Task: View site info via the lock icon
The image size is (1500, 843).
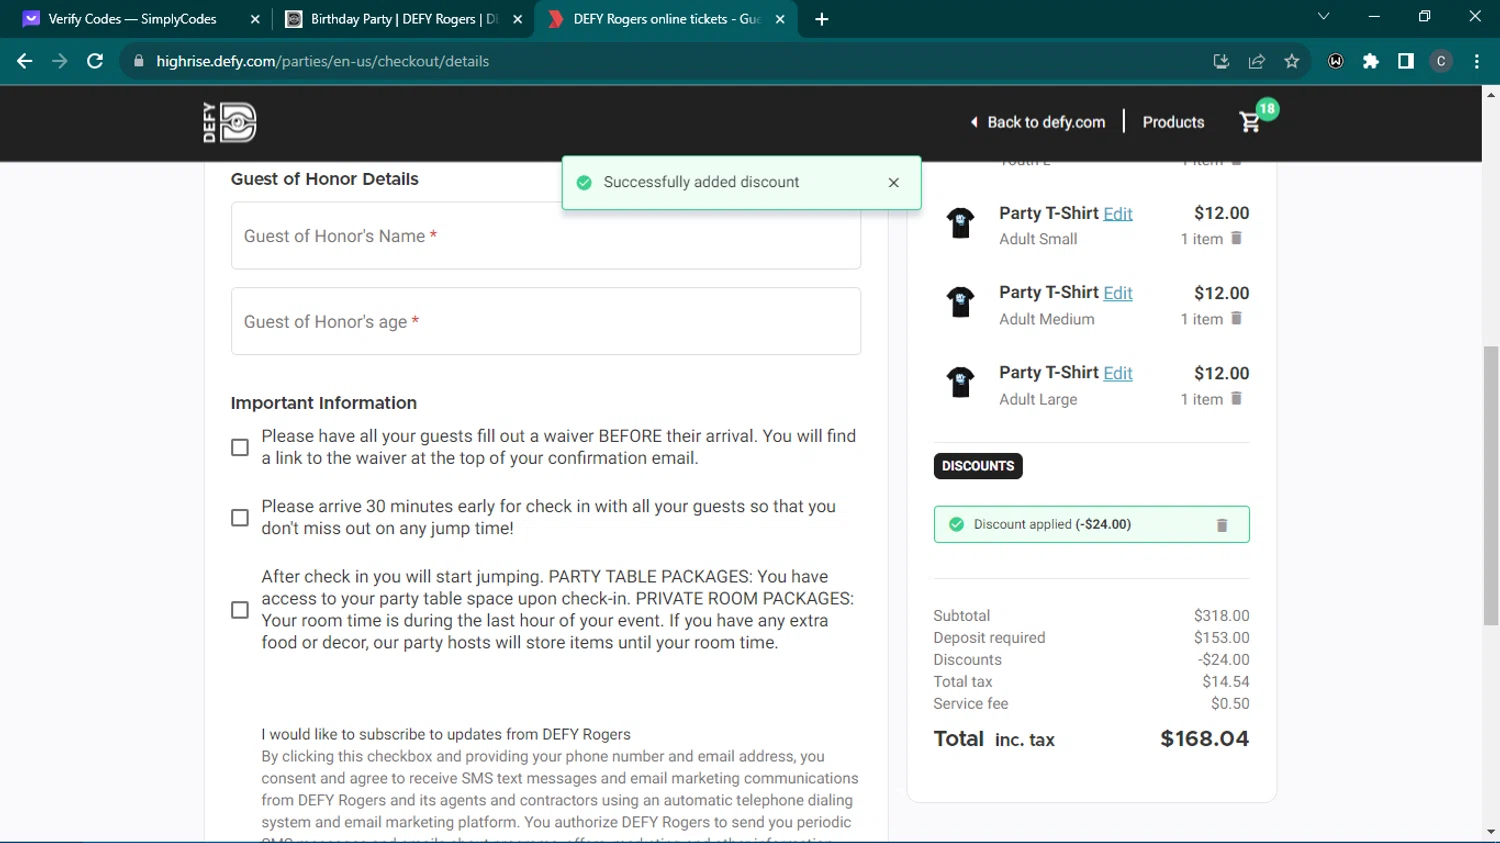Action: pos(139,61)
